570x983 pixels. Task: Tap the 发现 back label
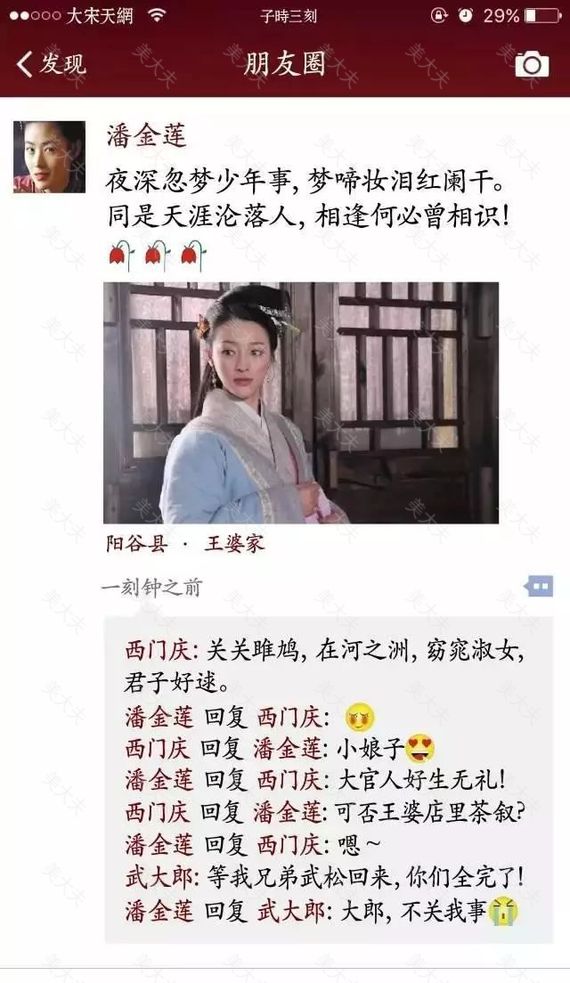[x=63, y=64]
